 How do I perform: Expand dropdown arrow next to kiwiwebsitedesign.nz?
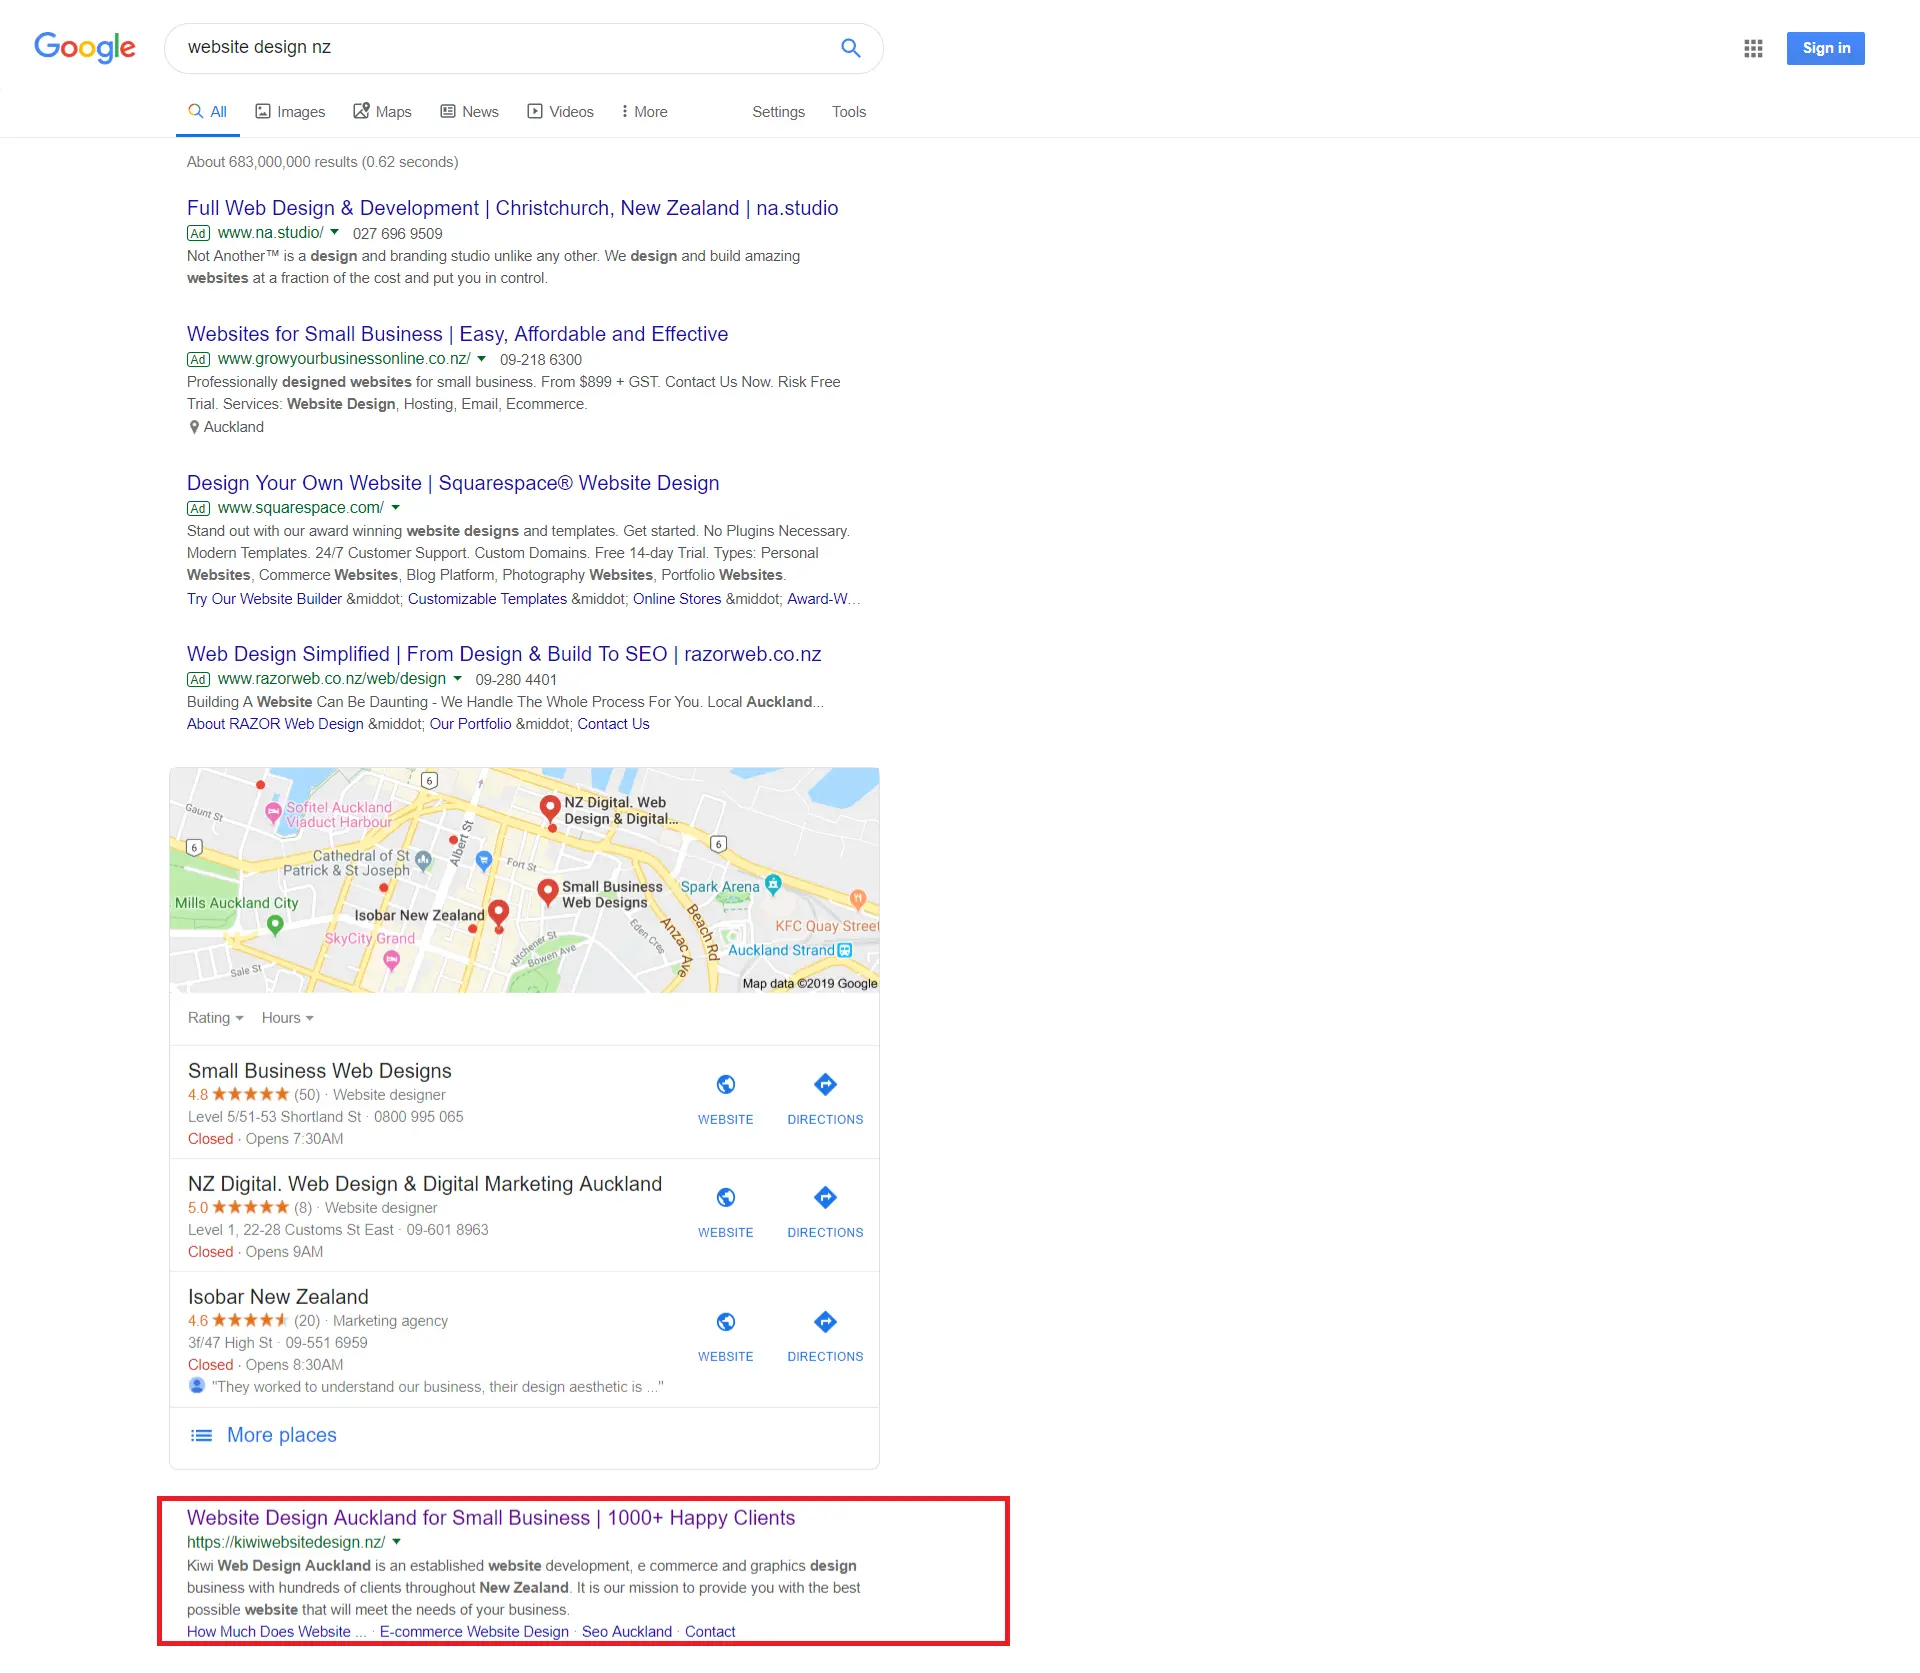397,1542
